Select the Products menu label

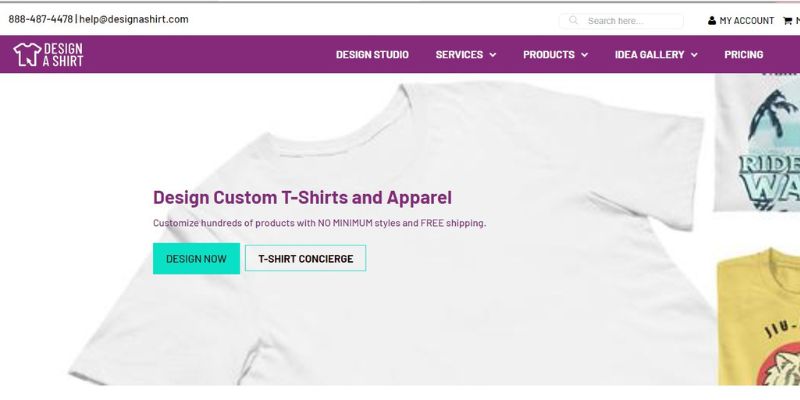tap(548, 55)
